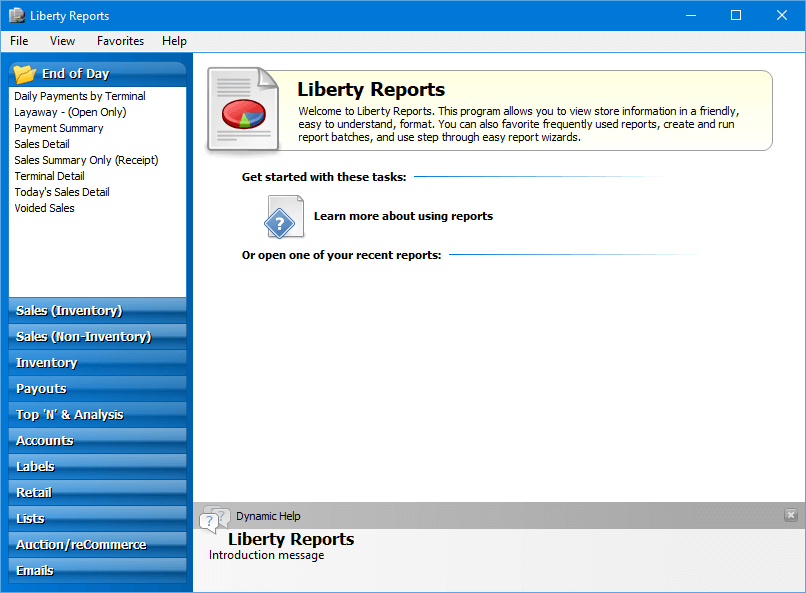Expand the Sales (Inventory) category

[97, 310]
